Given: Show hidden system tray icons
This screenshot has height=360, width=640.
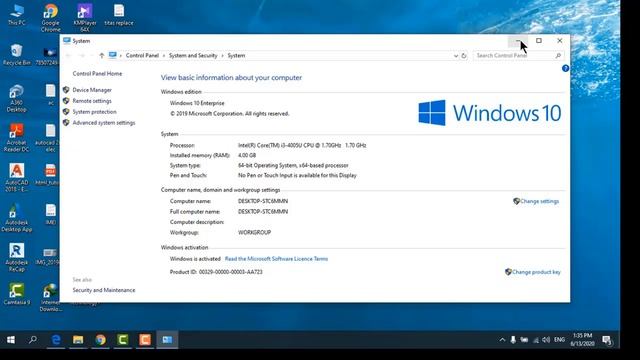Looking at the screenshot, I should pos(502,340).
